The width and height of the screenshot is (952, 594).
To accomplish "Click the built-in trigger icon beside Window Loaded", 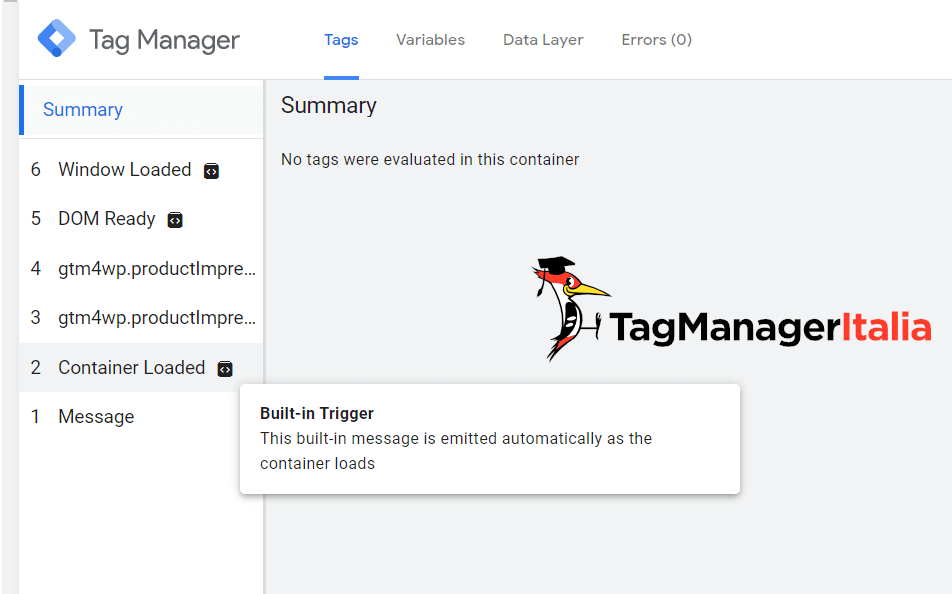I will 211,171.
